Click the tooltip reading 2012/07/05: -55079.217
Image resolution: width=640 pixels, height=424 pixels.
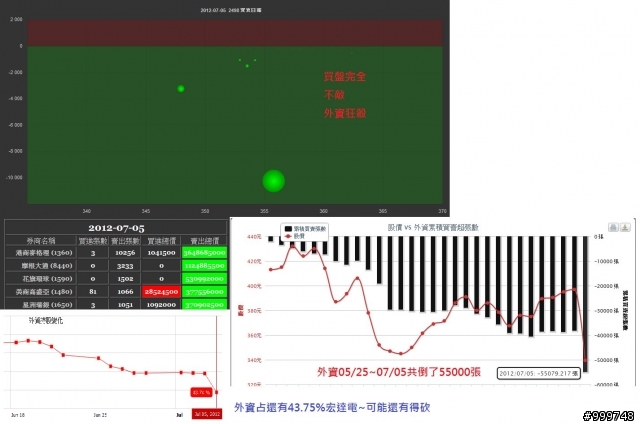(539, 373)
